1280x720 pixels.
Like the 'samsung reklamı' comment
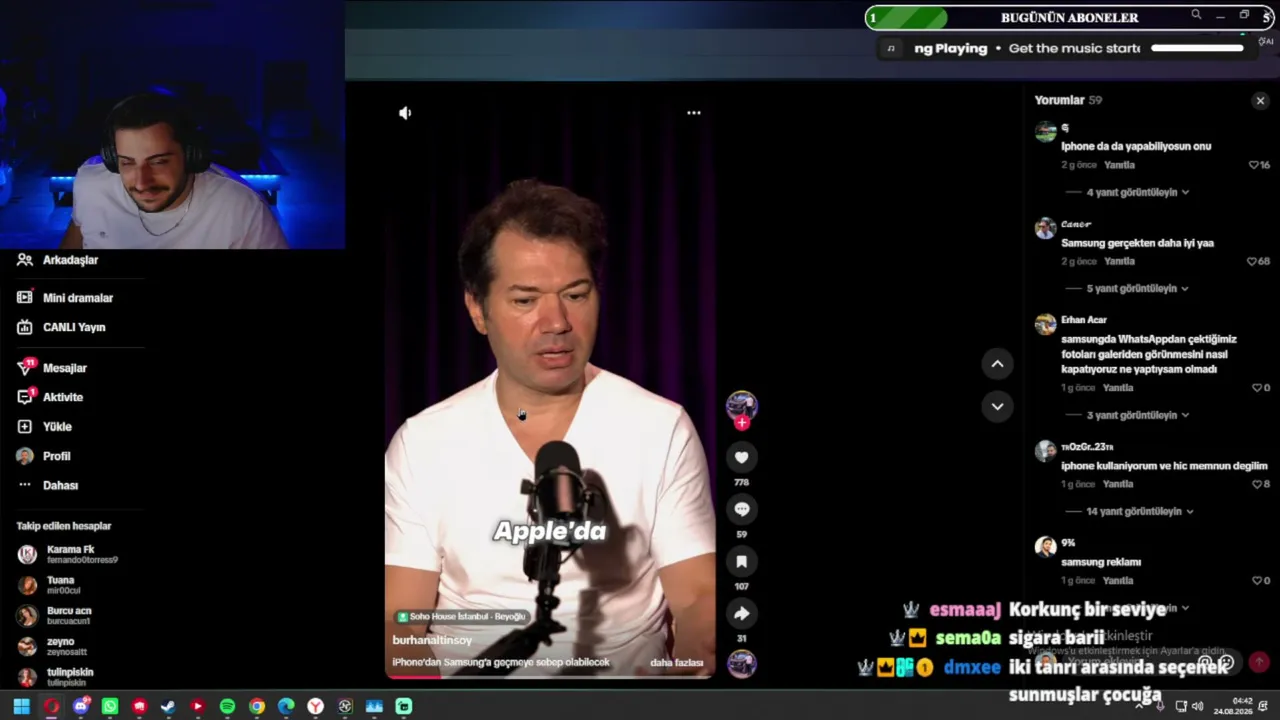1257,580
